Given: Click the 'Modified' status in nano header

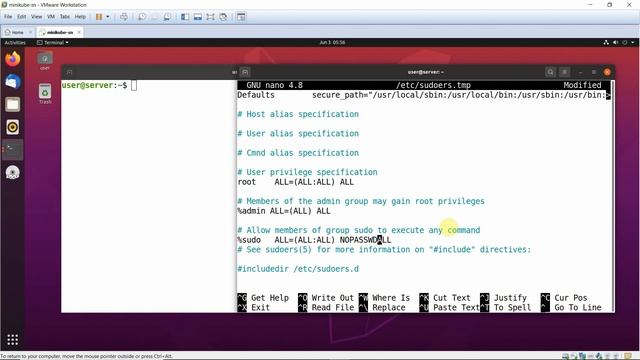Looking at the screenshot, I should 582,85.
